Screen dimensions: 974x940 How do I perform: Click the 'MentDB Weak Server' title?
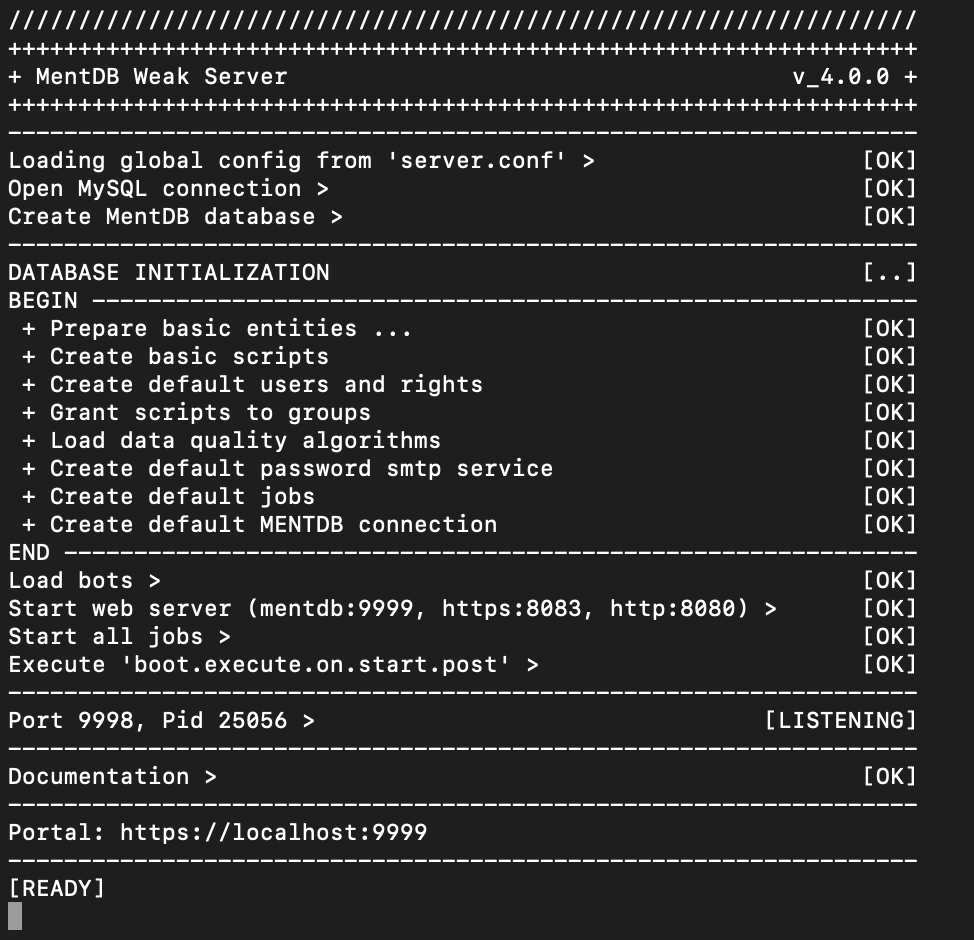pyautogui.click(x=161, y=77)
